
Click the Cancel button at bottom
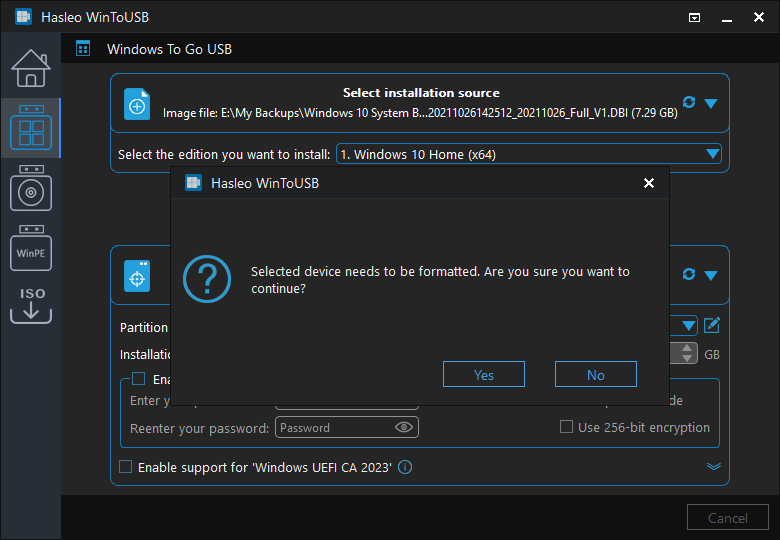point(728,518)
